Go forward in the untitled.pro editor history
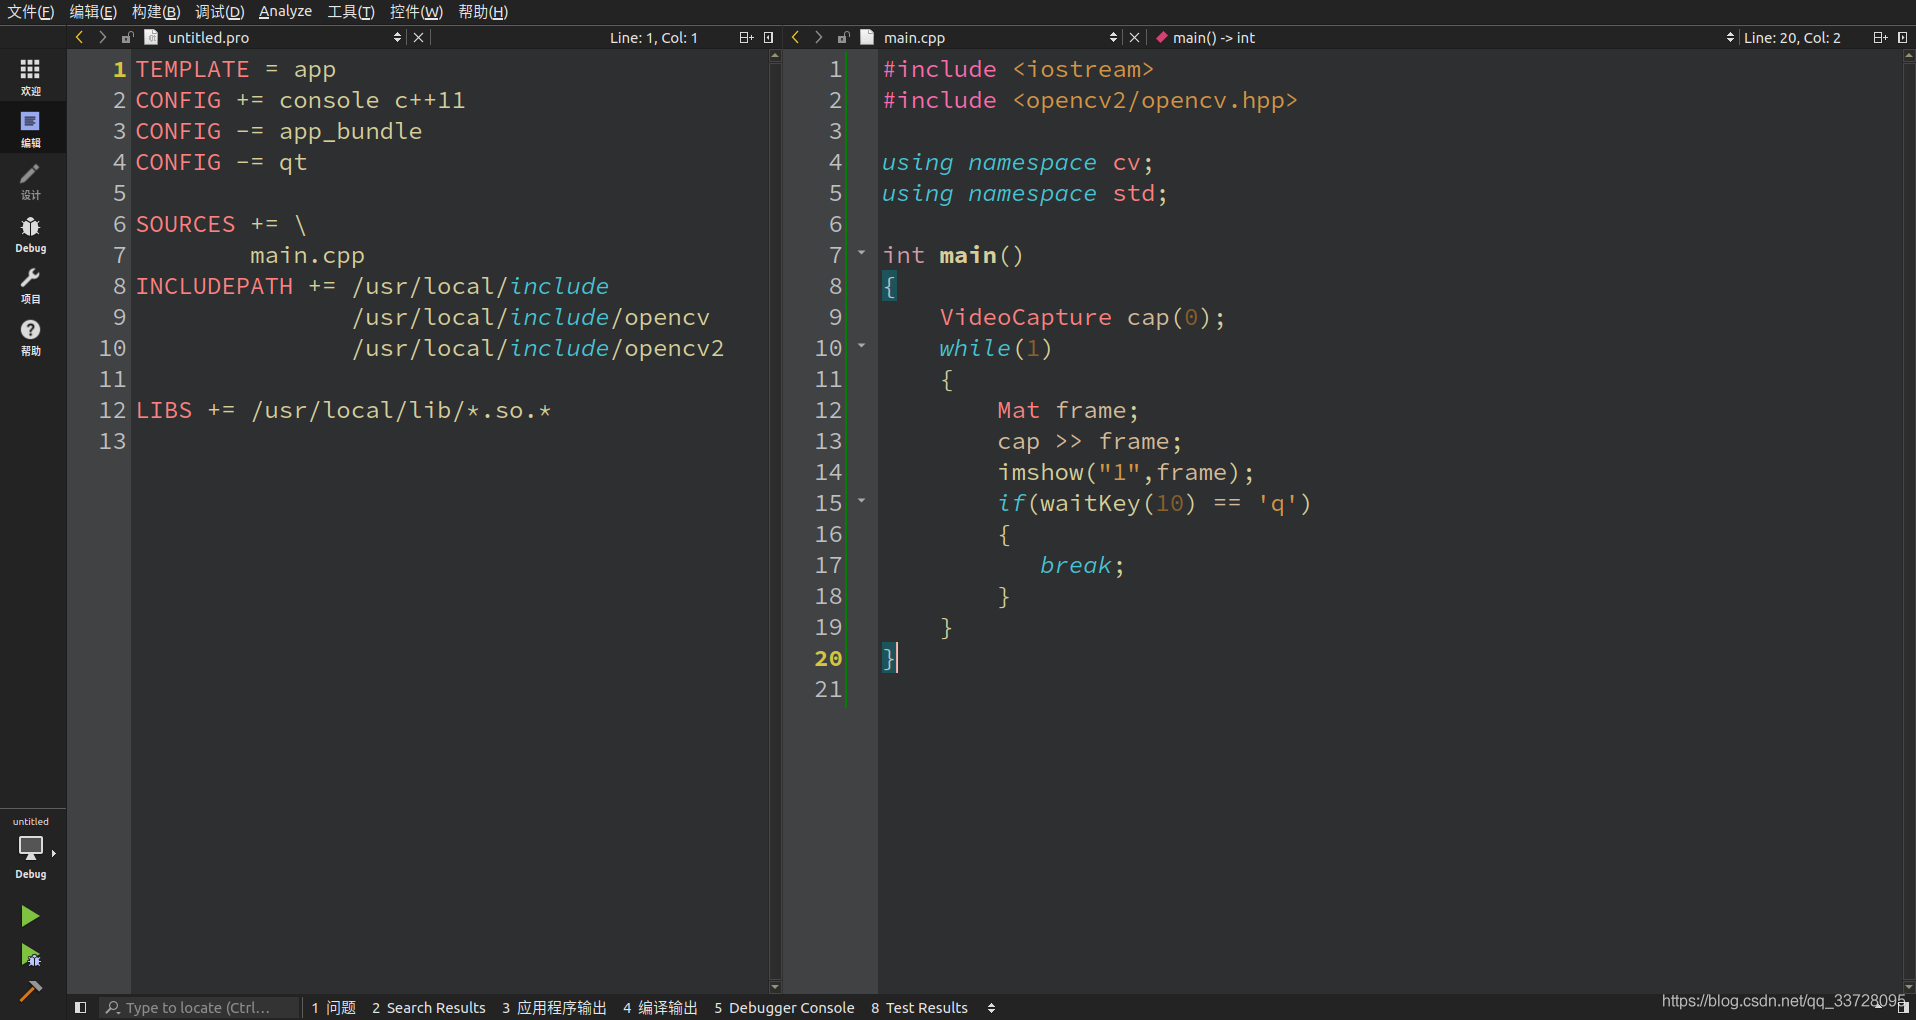1916x1020 pixels. coord(102,37)
